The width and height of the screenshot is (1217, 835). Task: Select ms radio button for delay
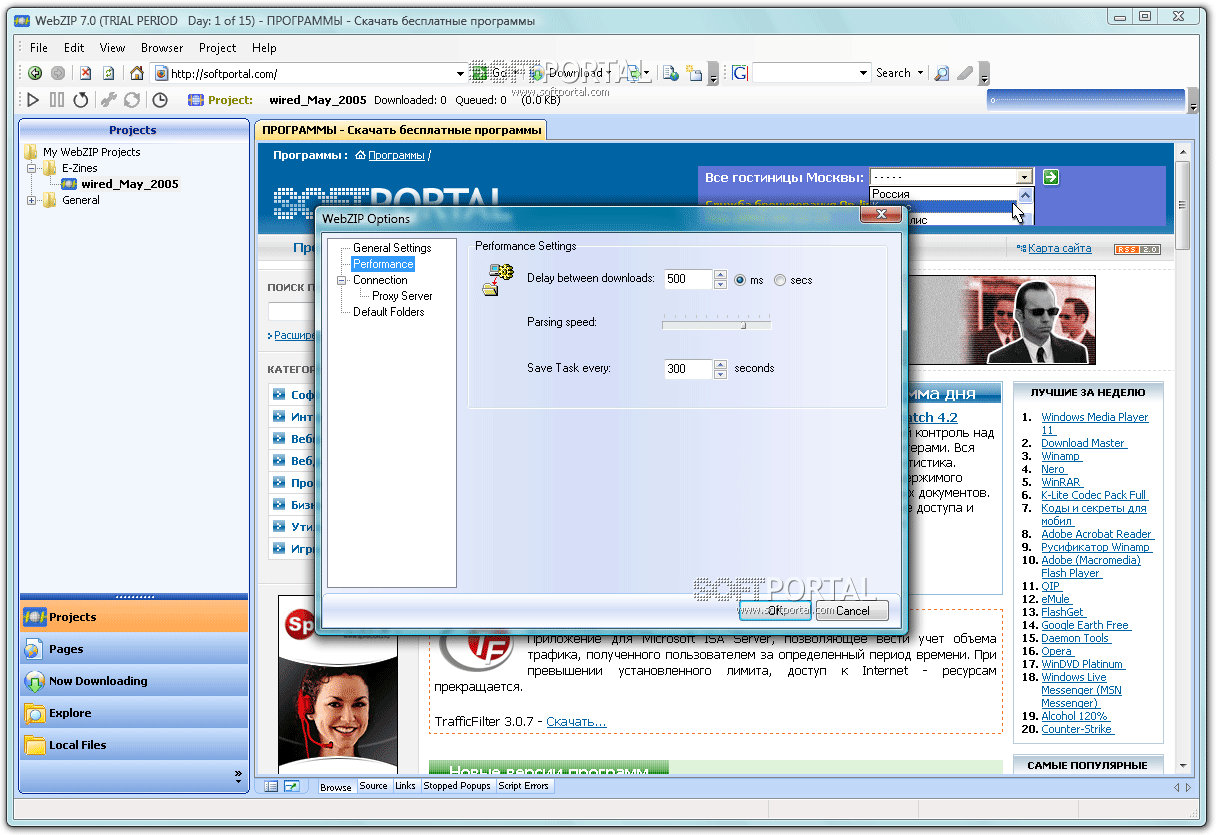pos(740,280)
